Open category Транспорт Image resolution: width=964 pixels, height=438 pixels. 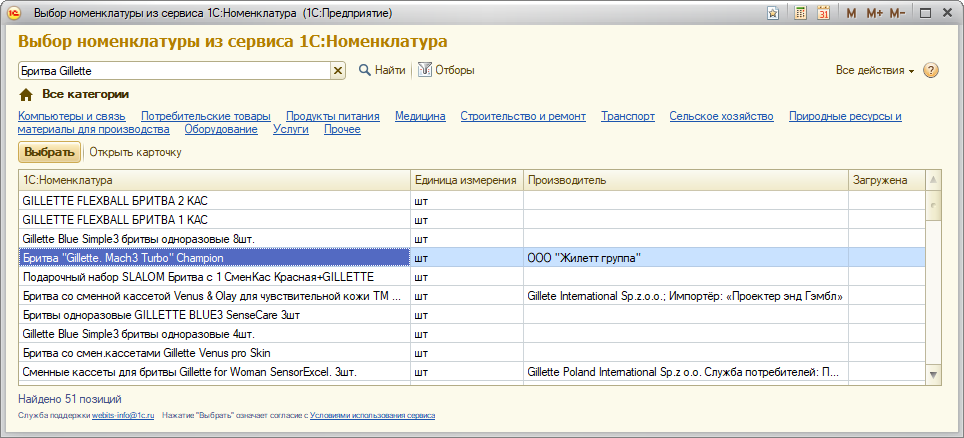point(628,116)
